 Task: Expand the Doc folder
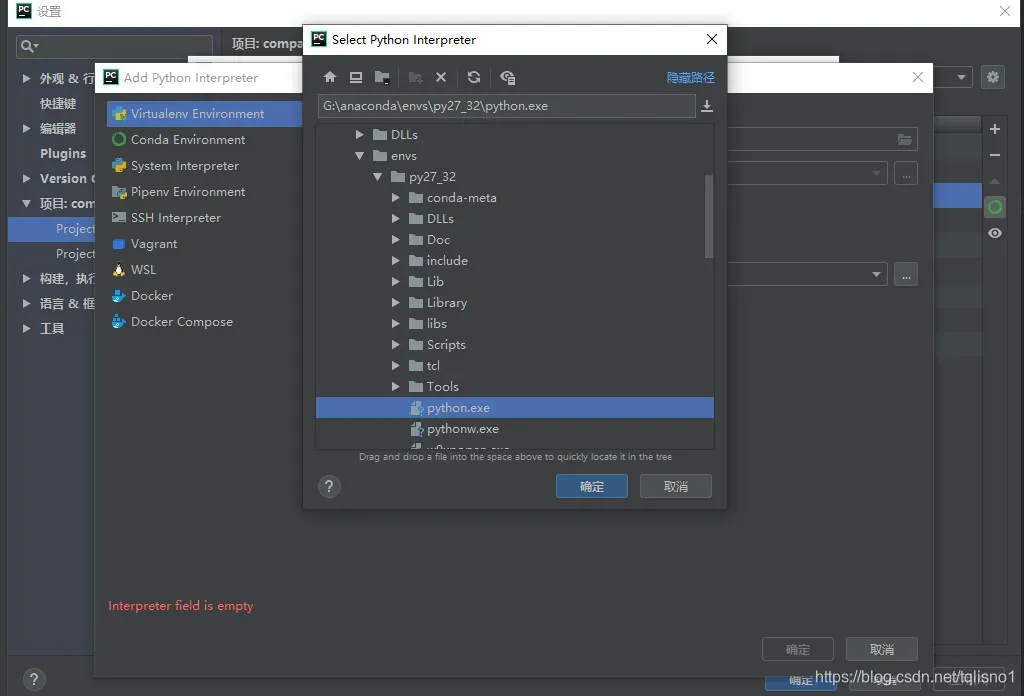pyautogui.click(x=395, y=240)
